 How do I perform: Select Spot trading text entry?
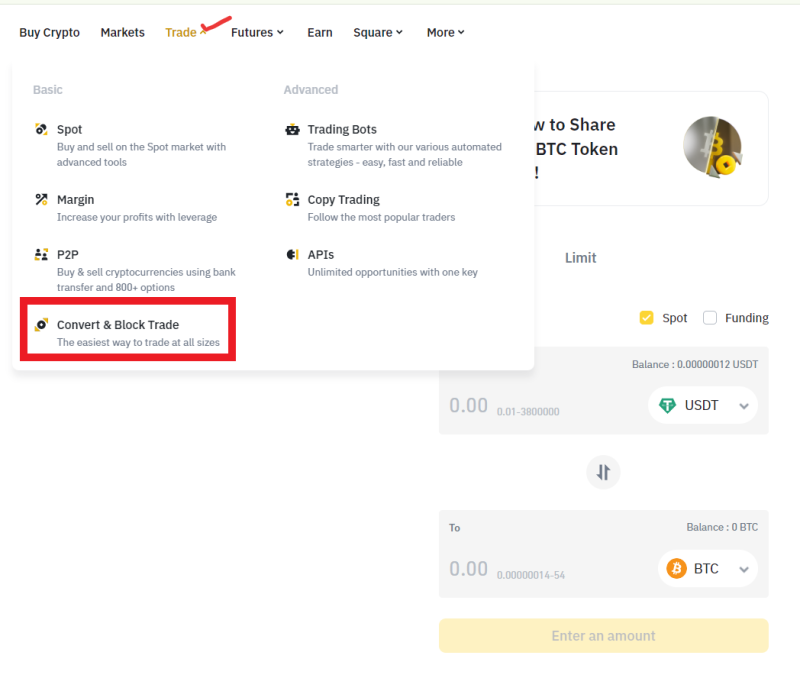pyautogui.click(x=69, y=130)
